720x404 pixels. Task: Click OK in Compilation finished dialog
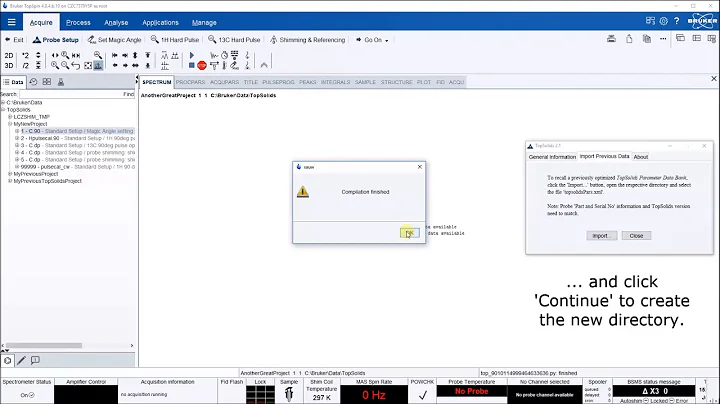(410, 233)
